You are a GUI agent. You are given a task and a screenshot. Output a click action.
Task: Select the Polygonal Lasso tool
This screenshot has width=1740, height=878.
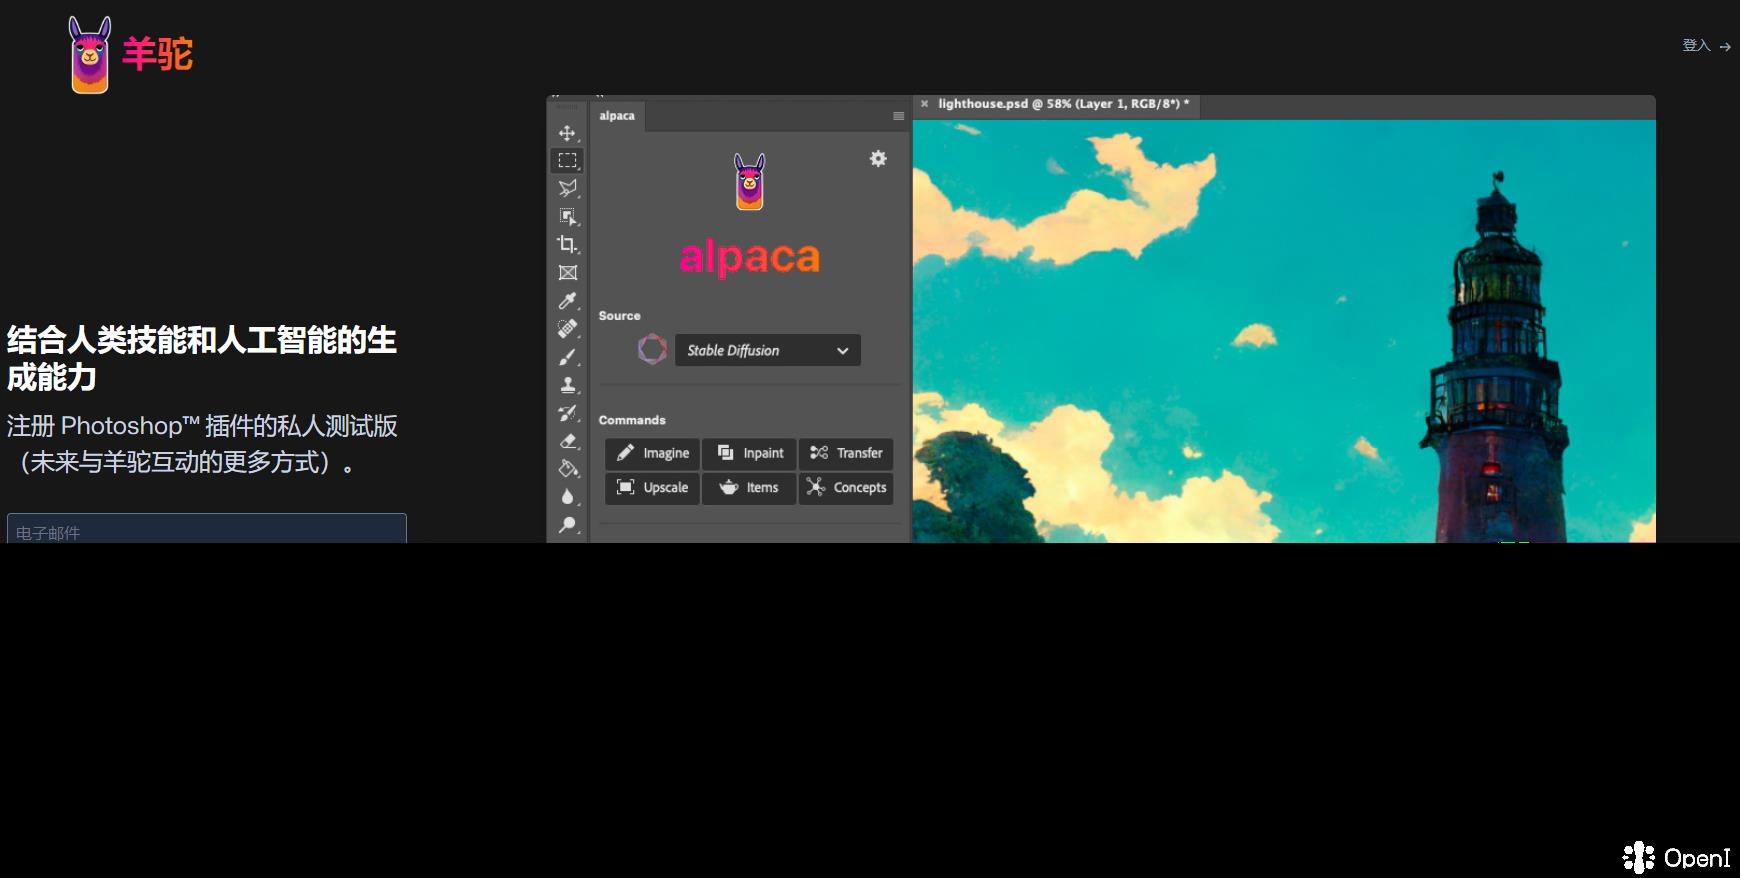567,188
